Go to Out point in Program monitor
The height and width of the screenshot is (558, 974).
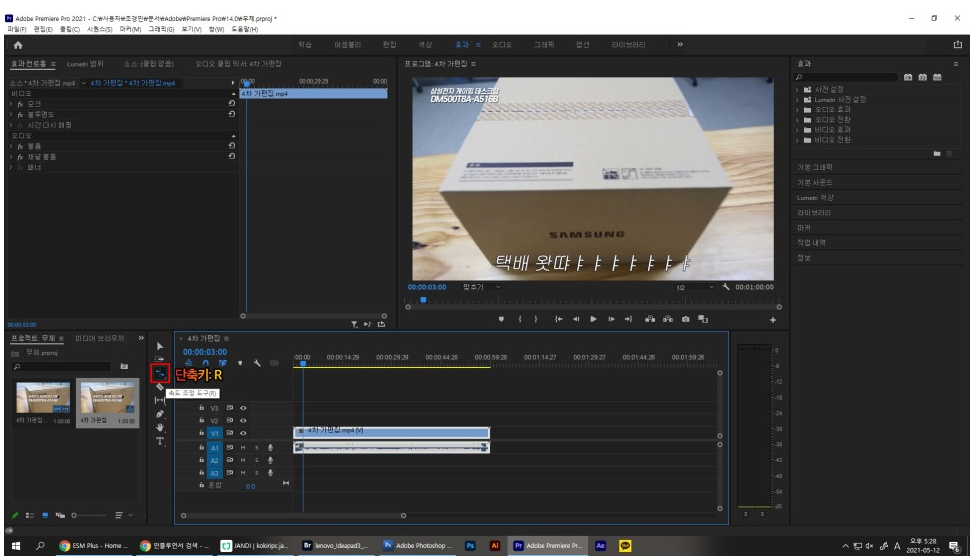click(629, 319)
